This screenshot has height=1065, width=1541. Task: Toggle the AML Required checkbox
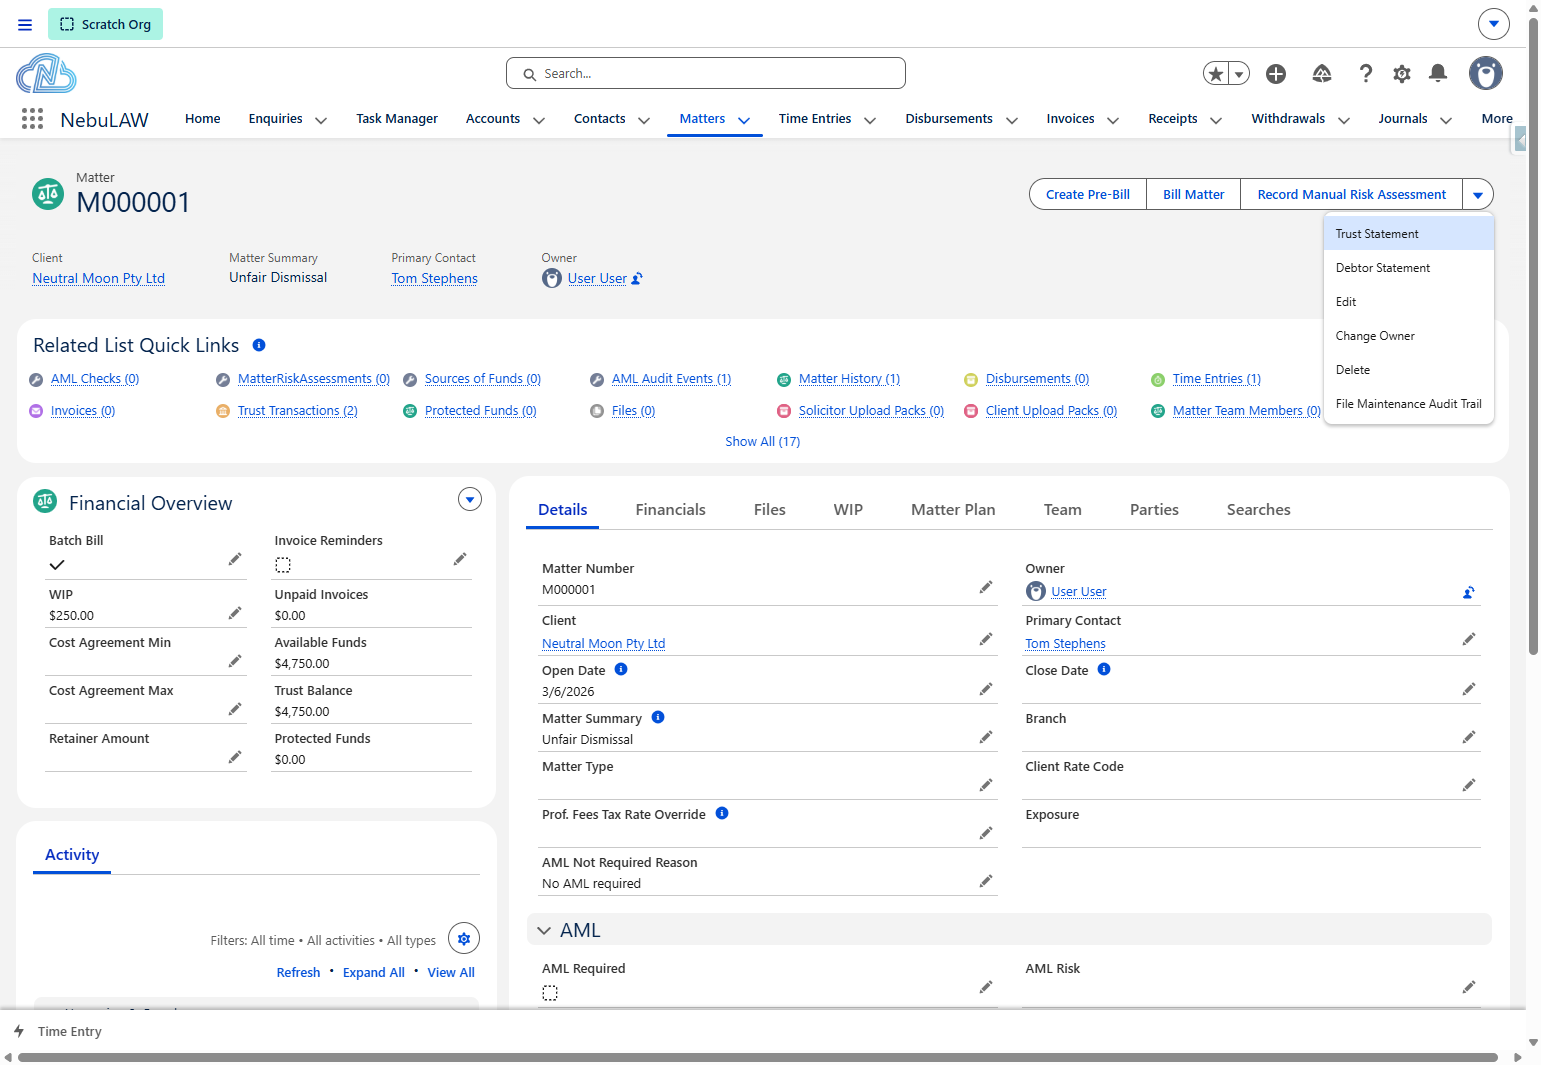(x=550, y=993)
